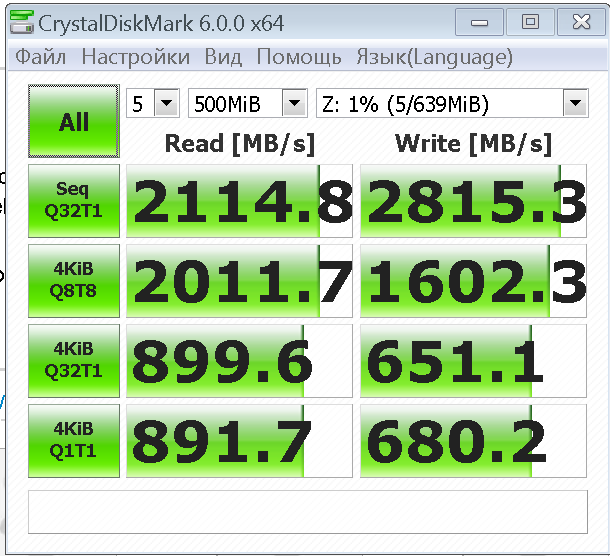Click the Seq write result 2815.3
This screenshot has height=556, width=610.
[473, 201]
